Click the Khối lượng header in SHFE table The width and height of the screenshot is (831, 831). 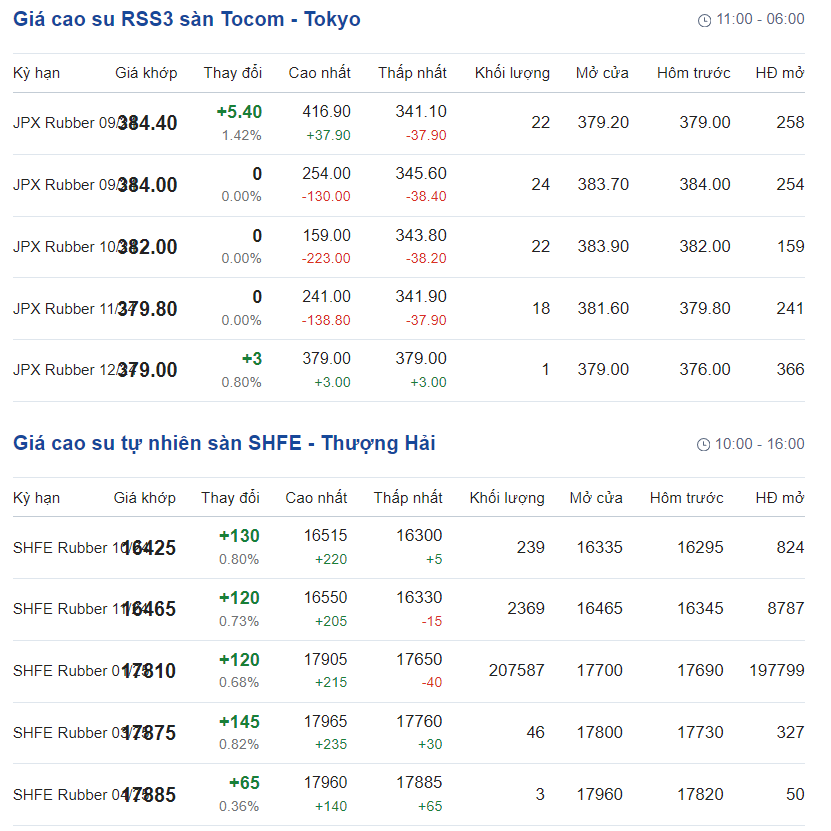tap(507, 497)
